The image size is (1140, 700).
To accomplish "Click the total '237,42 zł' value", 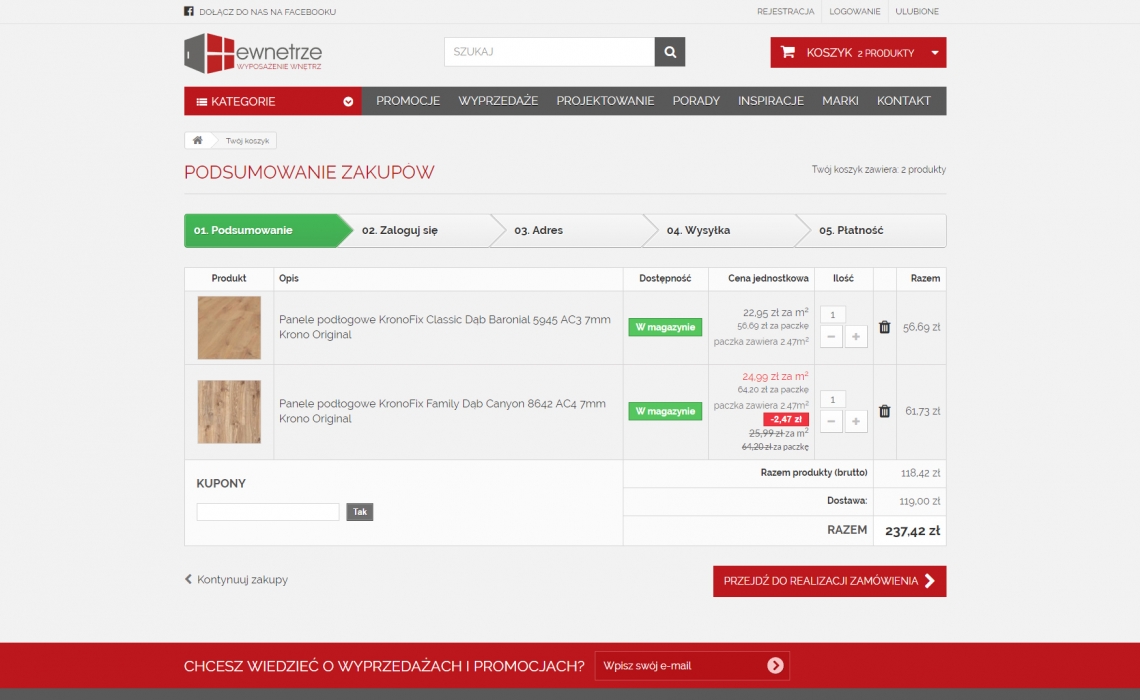I will [x=912, y=531].
